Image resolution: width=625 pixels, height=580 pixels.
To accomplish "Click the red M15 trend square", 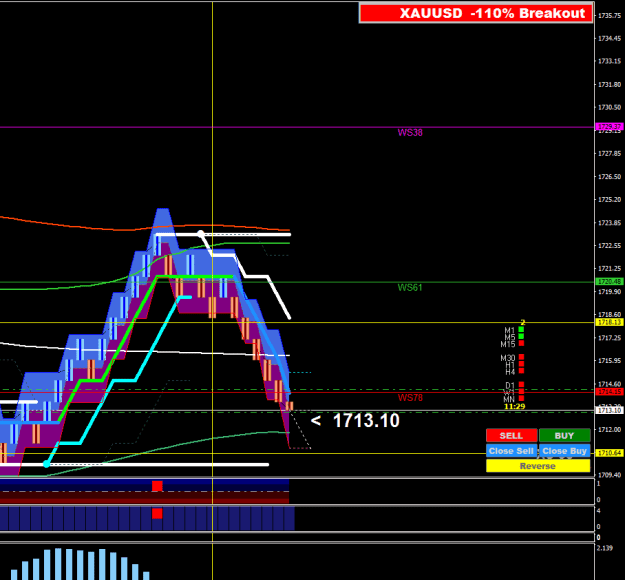I will tap(521, 343).
